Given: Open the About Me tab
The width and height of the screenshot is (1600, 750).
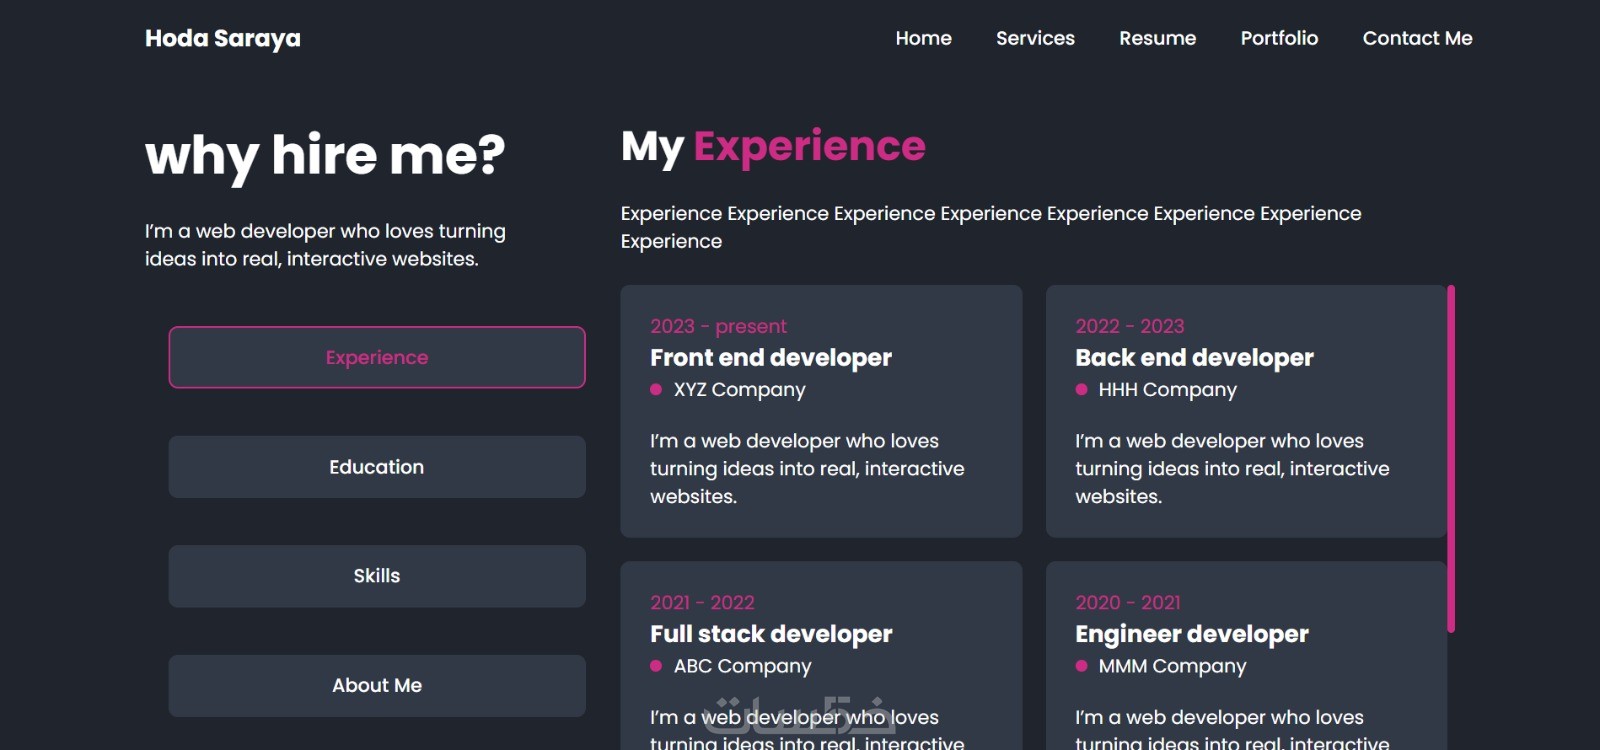Looking at the screenshot, I should click(x=377, y=685).
